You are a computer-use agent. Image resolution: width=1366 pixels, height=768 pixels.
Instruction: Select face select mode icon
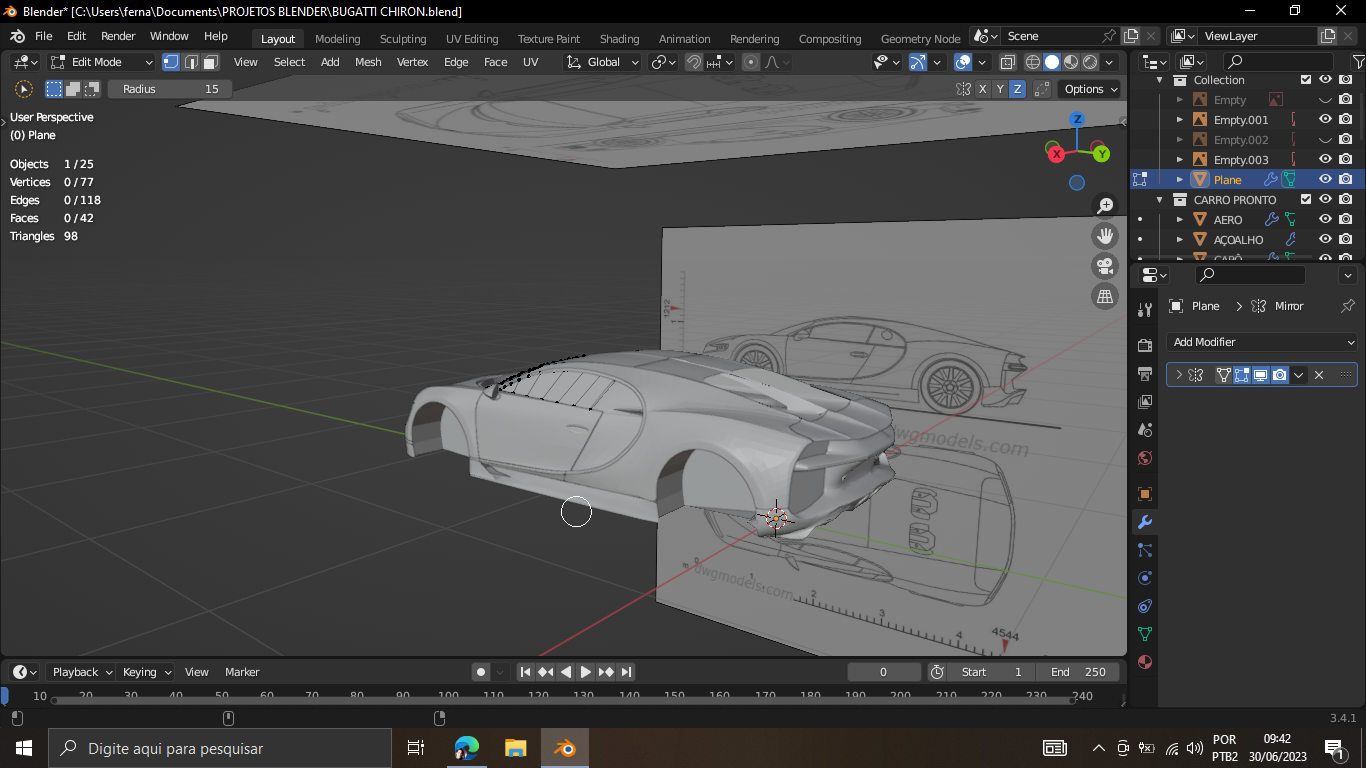(x=211, y=62)
